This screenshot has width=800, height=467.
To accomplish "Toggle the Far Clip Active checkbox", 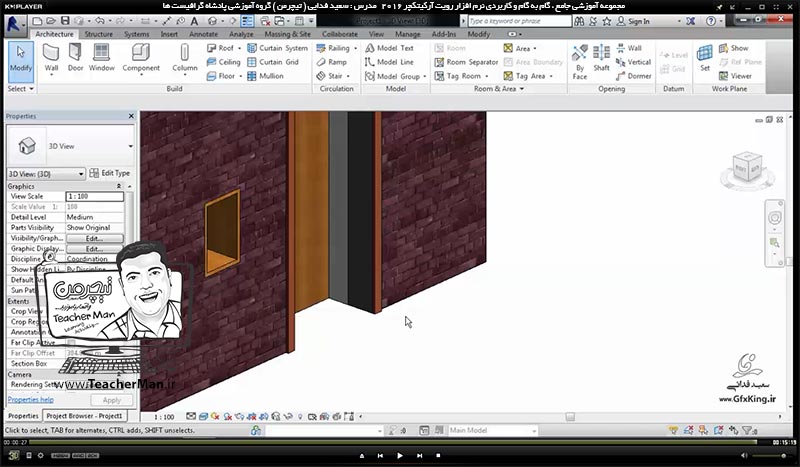I will (71, 342).
